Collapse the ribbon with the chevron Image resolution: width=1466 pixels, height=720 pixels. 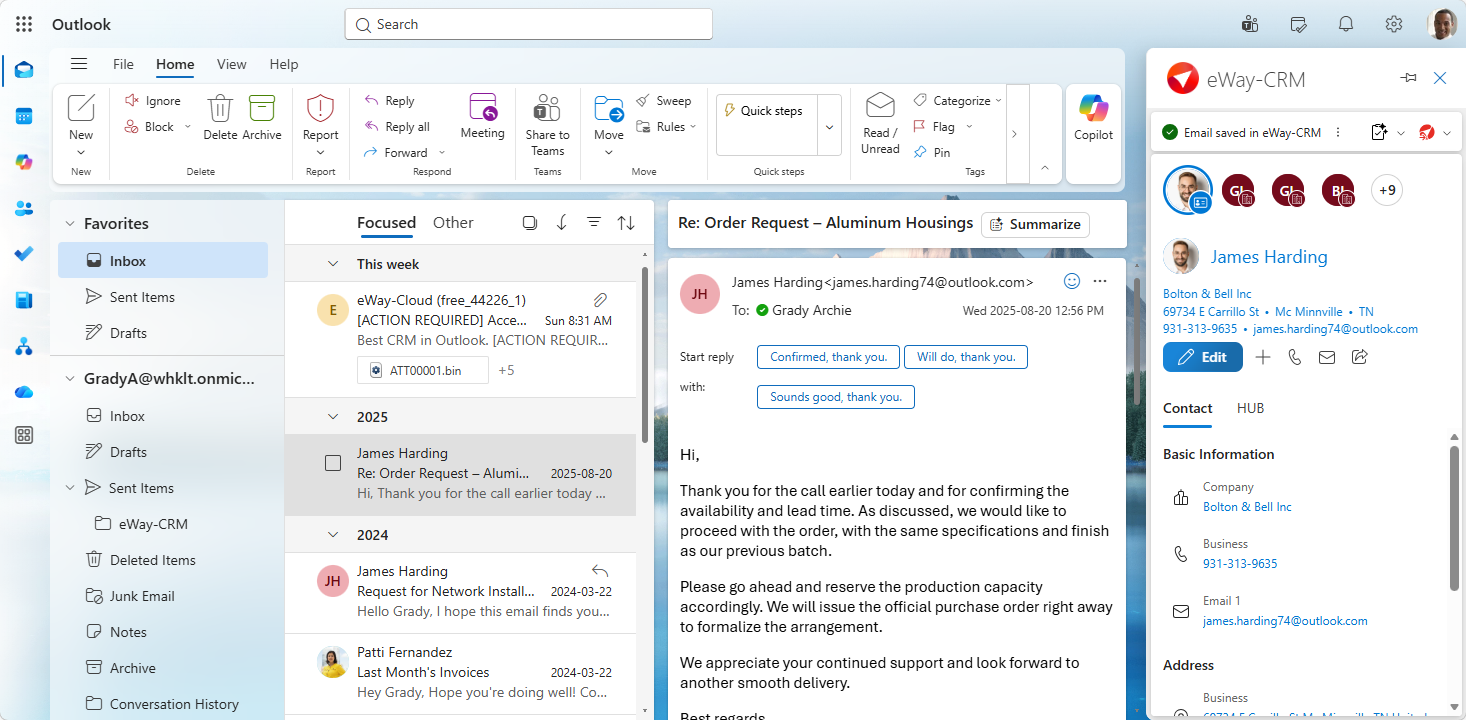[x=1045, y=167]
